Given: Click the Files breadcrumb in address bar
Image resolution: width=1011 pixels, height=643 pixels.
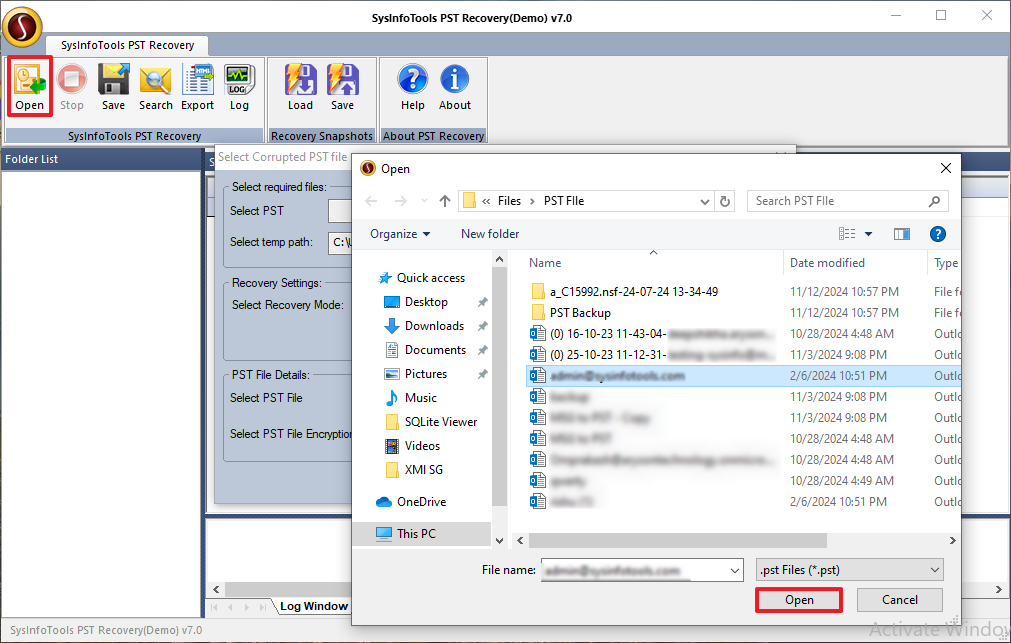Looking at the screenshot, I should (509, 201).
